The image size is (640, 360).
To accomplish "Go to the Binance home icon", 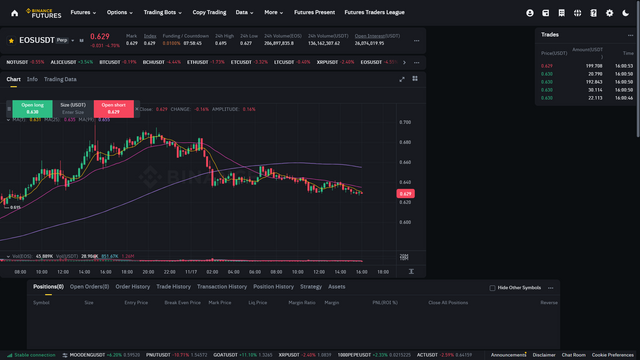I will click(15, 13).
